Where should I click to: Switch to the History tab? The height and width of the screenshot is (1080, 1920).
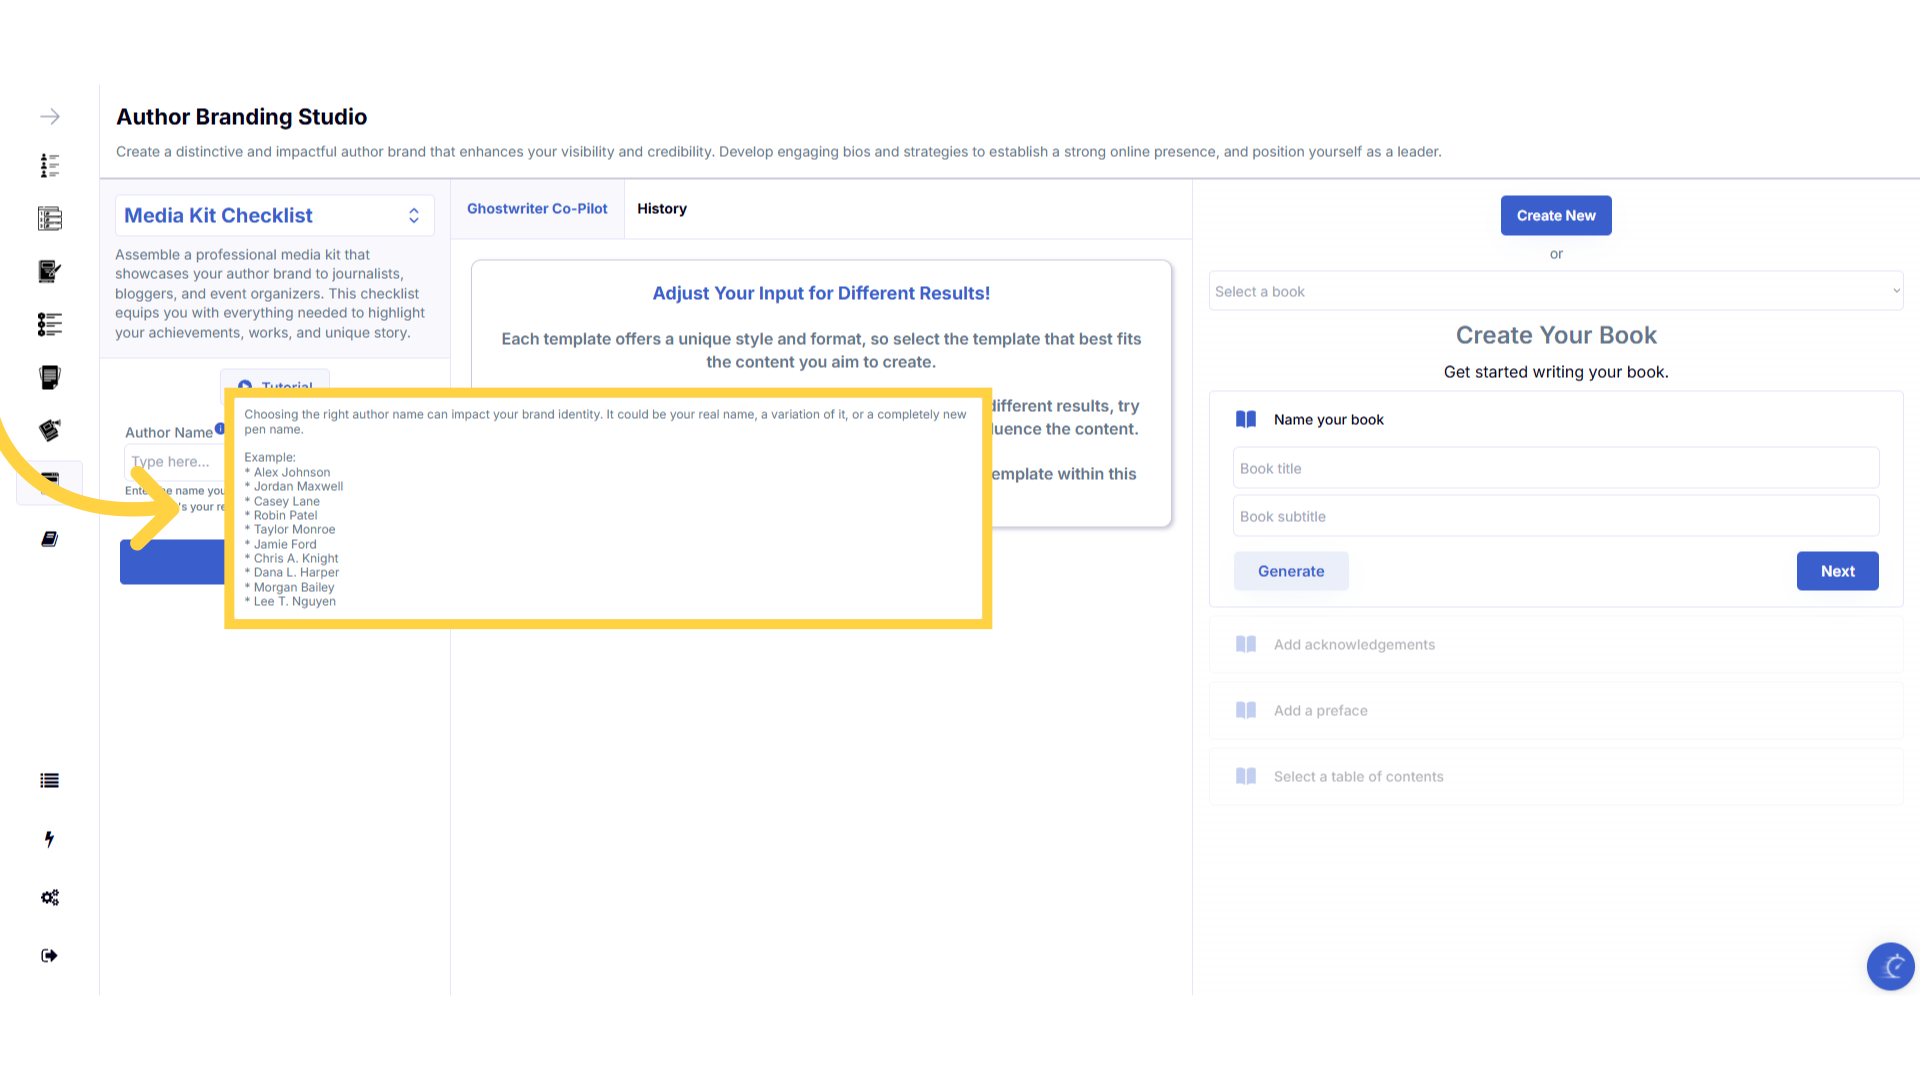(x=662, y=209)
